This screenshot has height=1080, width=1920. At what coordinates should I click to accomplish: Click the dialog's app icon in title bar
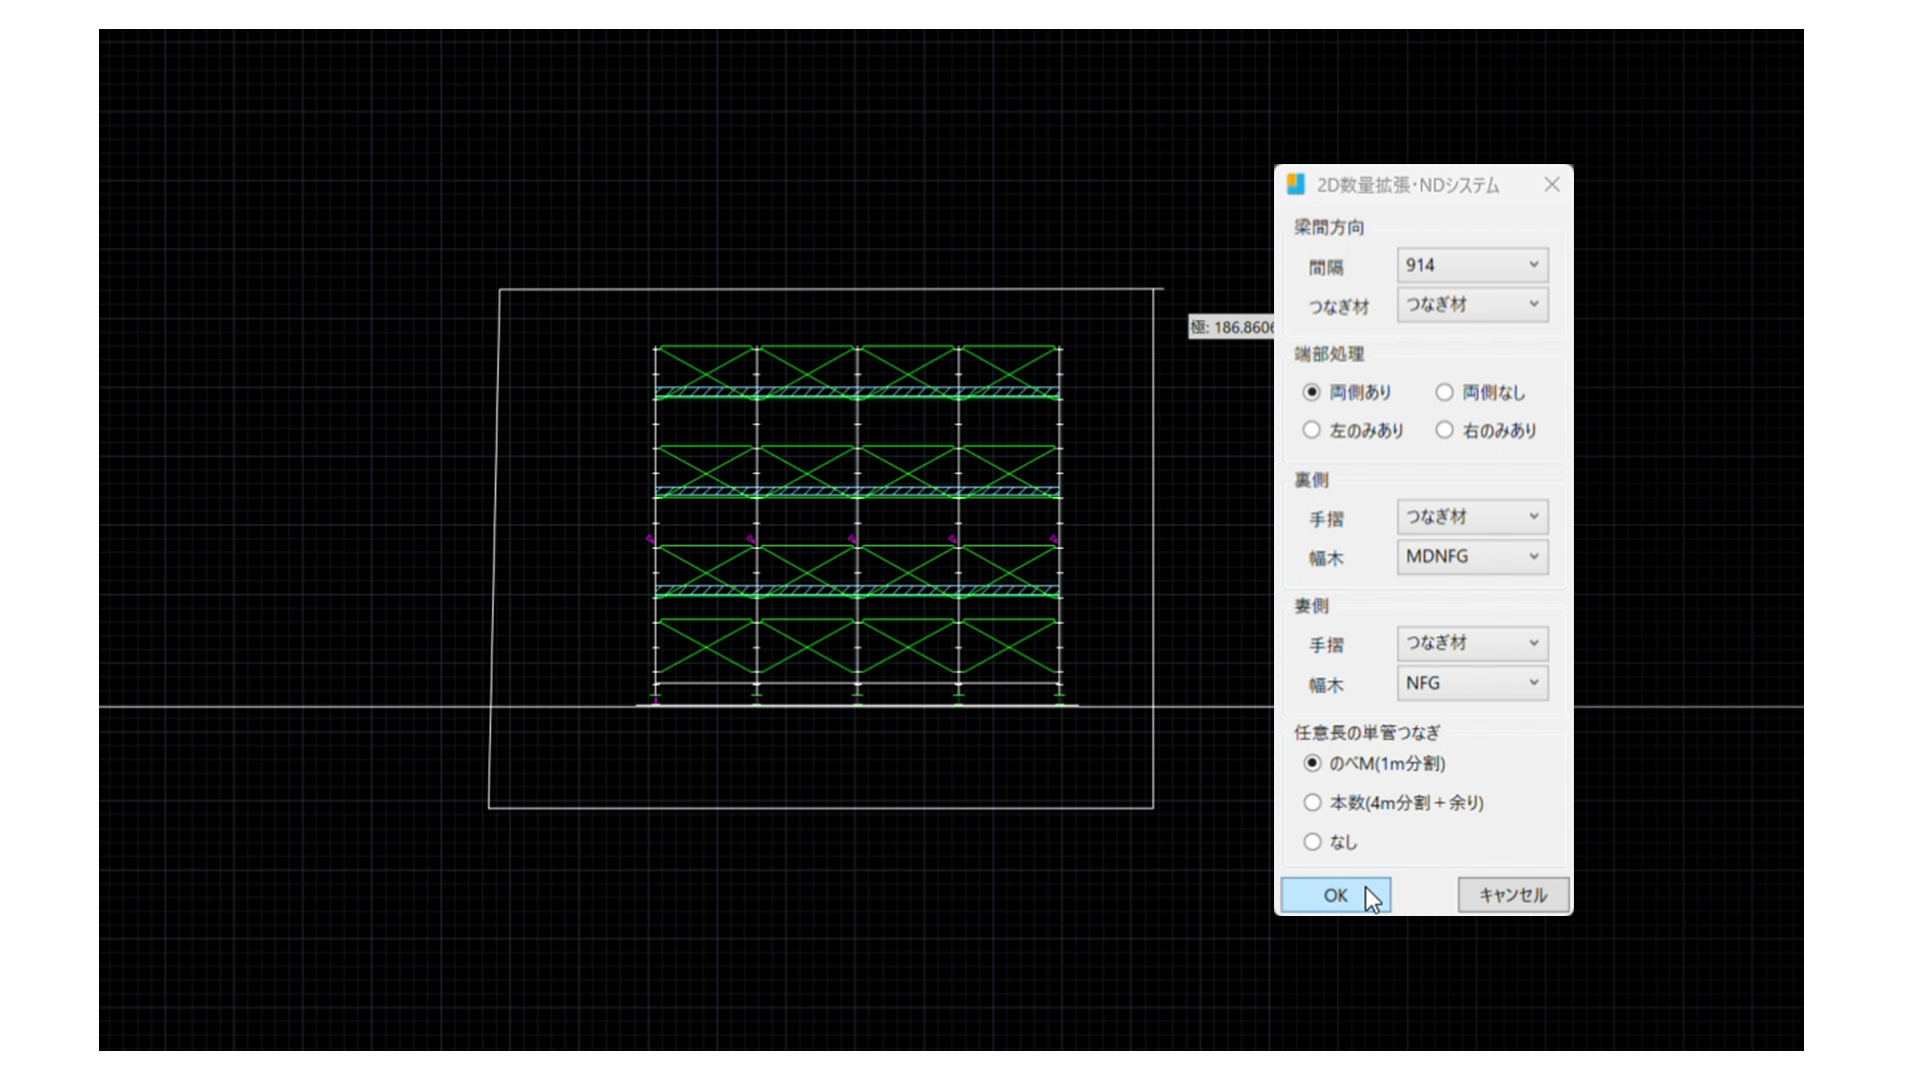[x=1296, y=185]
